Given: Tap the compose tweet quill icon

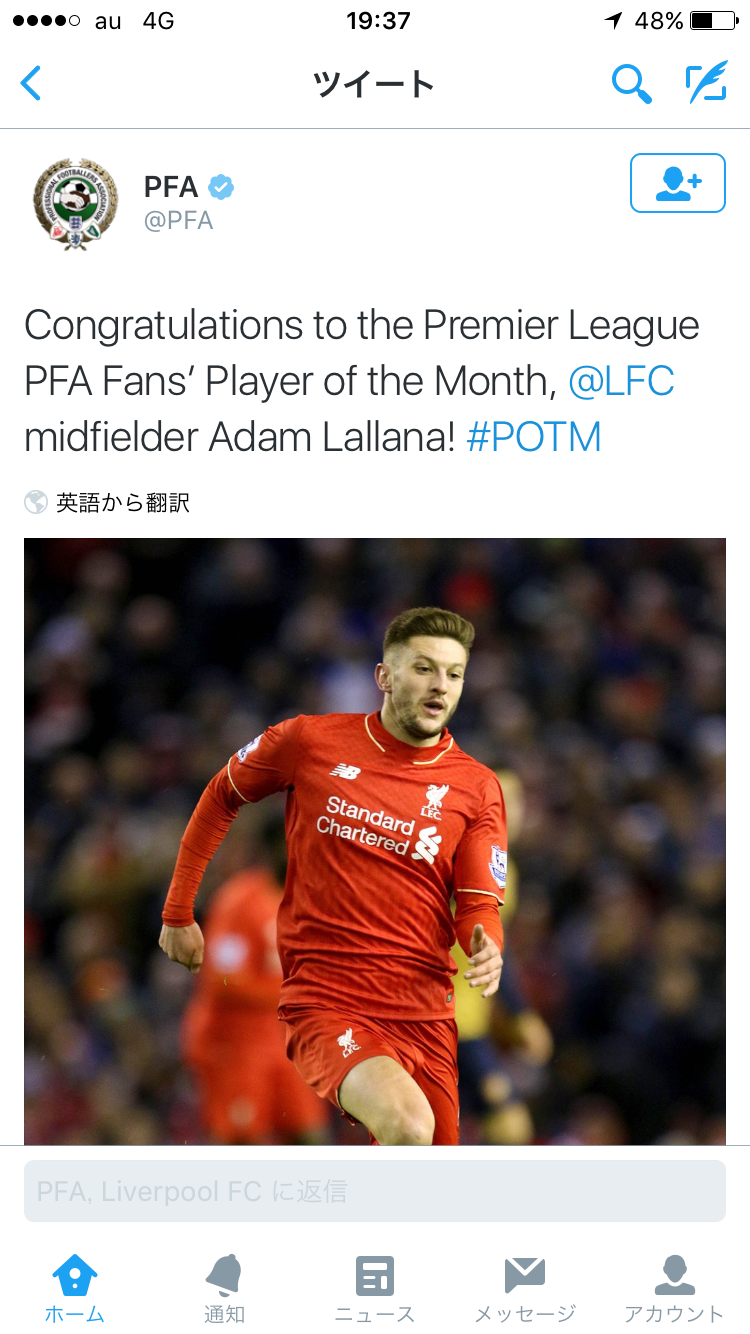Looking at the screenshot, I should point(706,84).
